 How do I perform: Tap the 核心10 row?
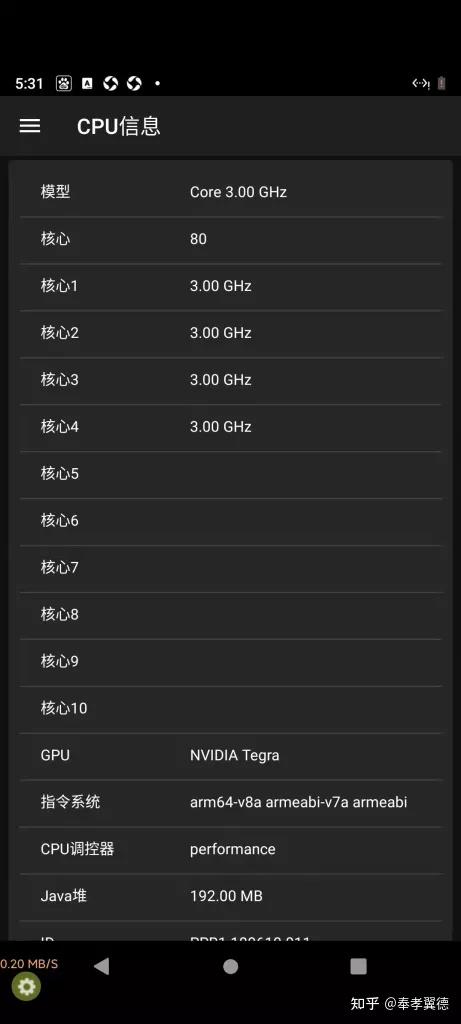(230, 709)
